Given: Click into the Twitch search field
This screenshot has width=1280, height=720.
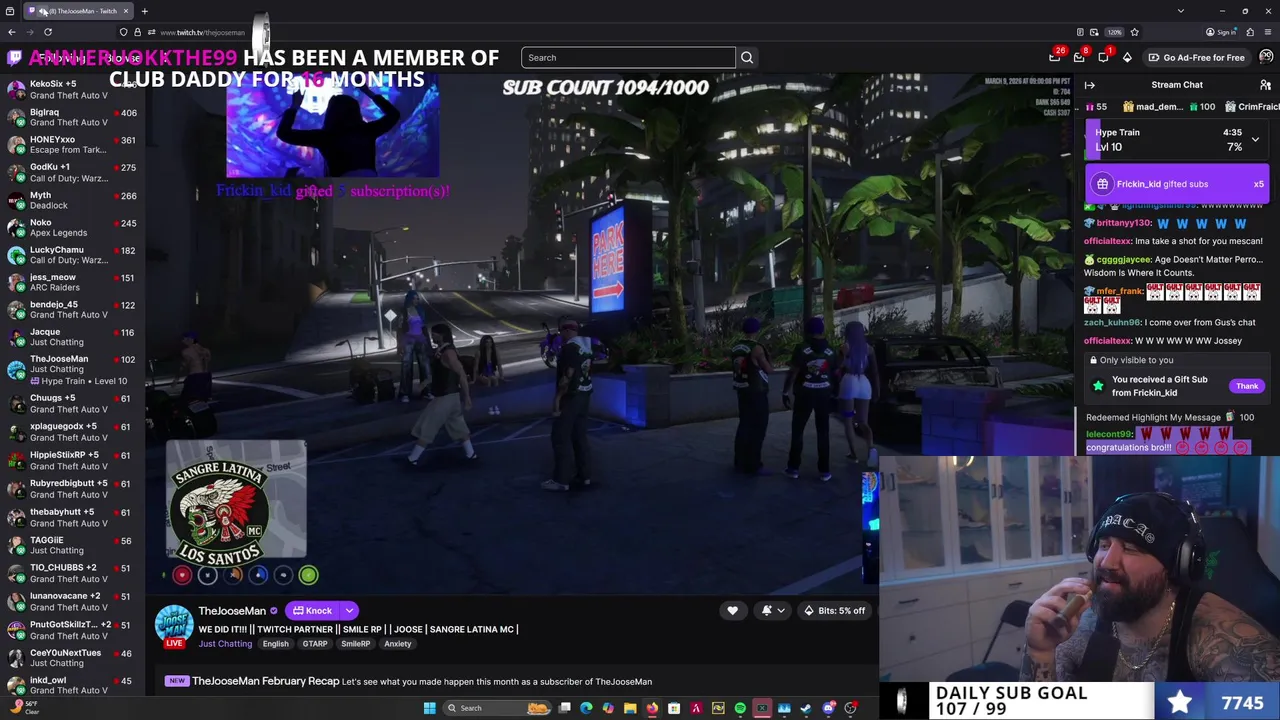Looking at the screenshot, I should click(628, 57).
